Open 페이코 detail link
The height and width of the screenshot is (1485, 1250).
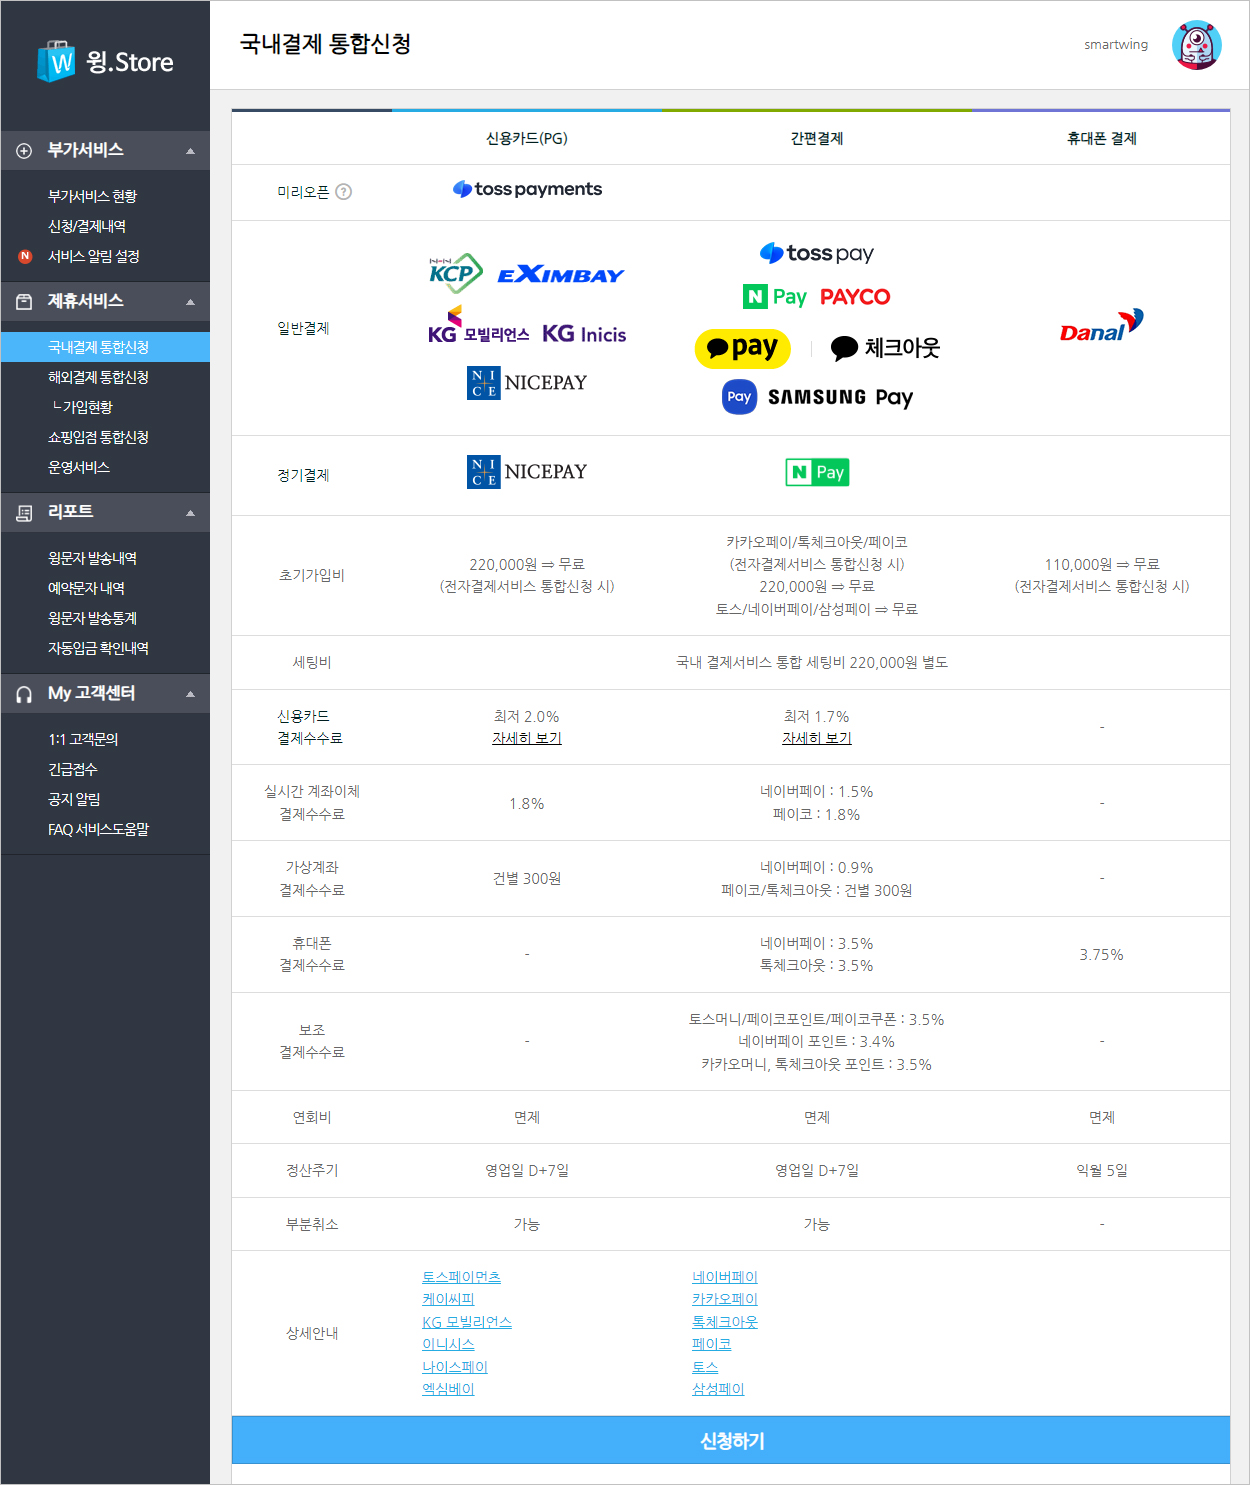pos(711,1344)
